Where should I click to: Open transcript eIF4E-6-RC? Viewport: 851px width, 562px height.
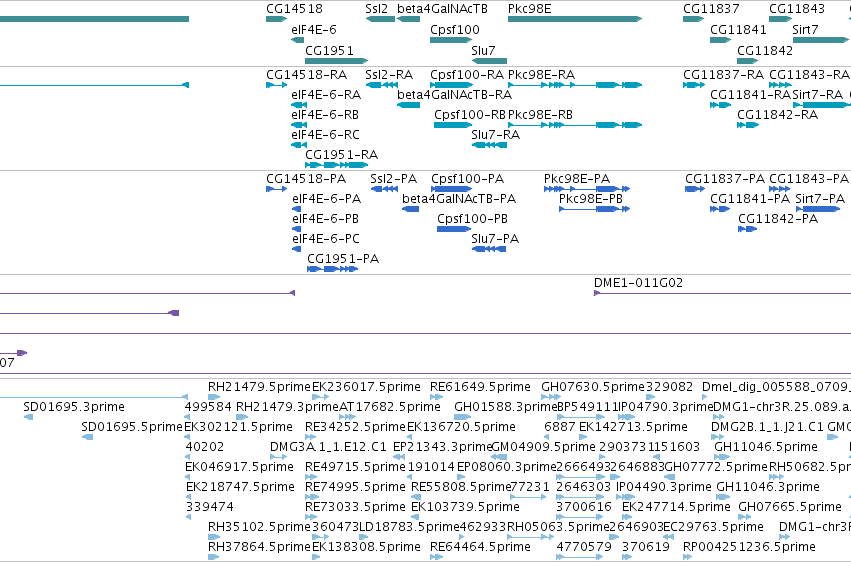(x=326, y=135)
